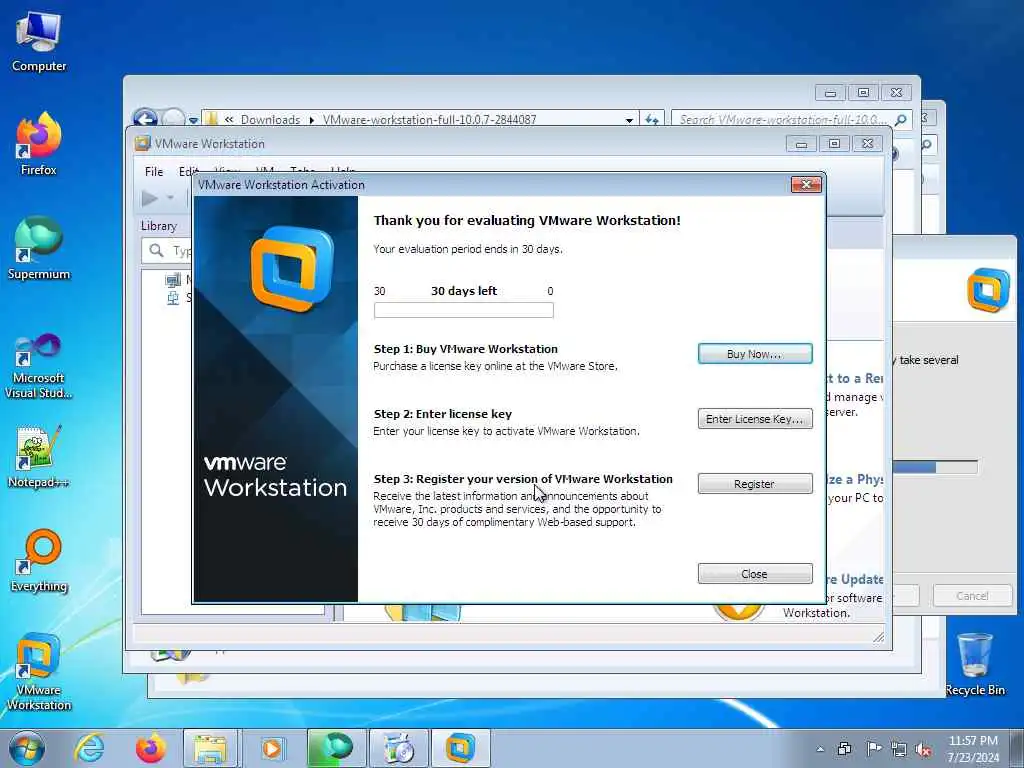Close the activation dialog with Close button
Image resolution: width=1024 pixels, height=768 pixels.
pyautogui.click(x=755, y=573)
